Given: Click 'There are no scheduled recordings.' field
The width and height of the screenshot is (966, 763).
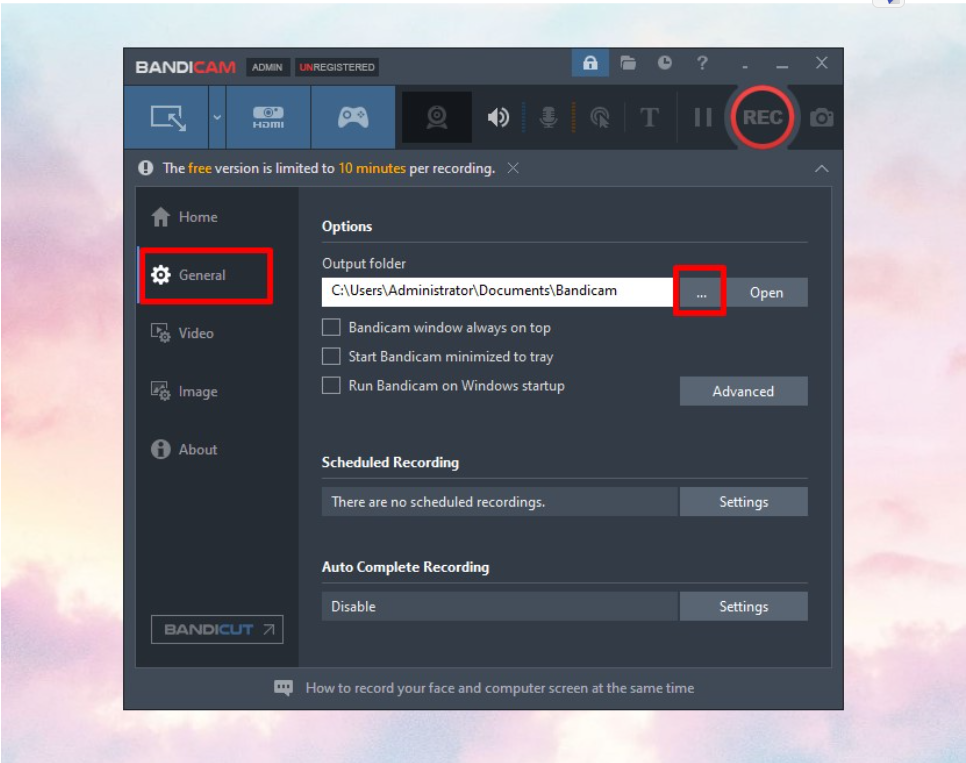Looking at the screenshot, I should point(500,502).
